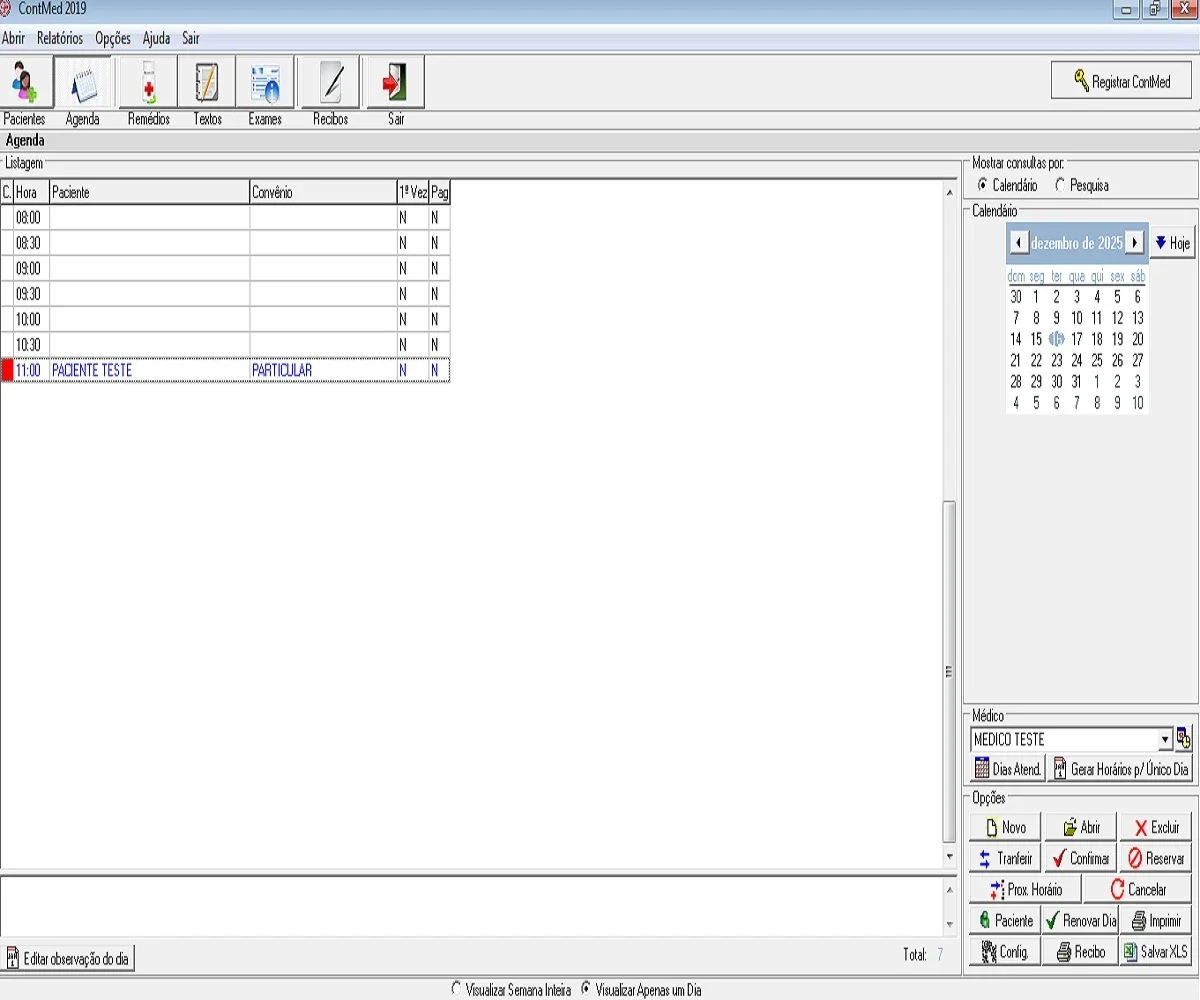The height and width of the screenshot is (1000, 1200).
Task: Click the observation text area
Action: point(471,907)
